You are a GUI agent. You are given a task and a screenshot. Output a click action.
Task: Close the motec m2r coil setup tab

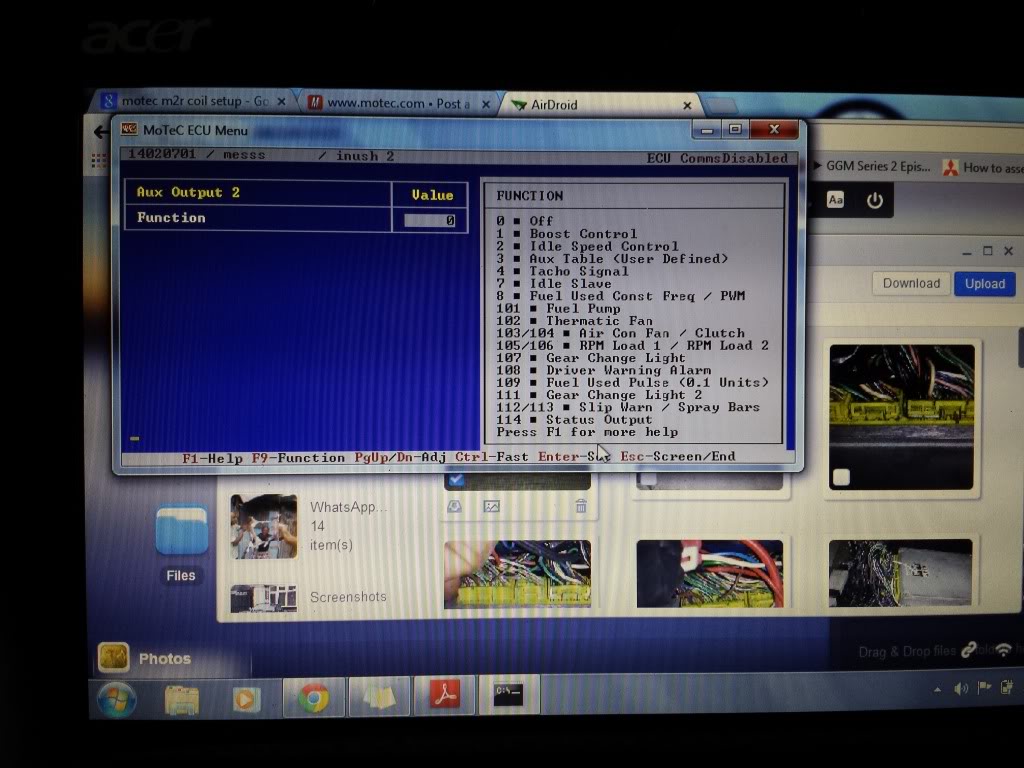pos(281,102)
